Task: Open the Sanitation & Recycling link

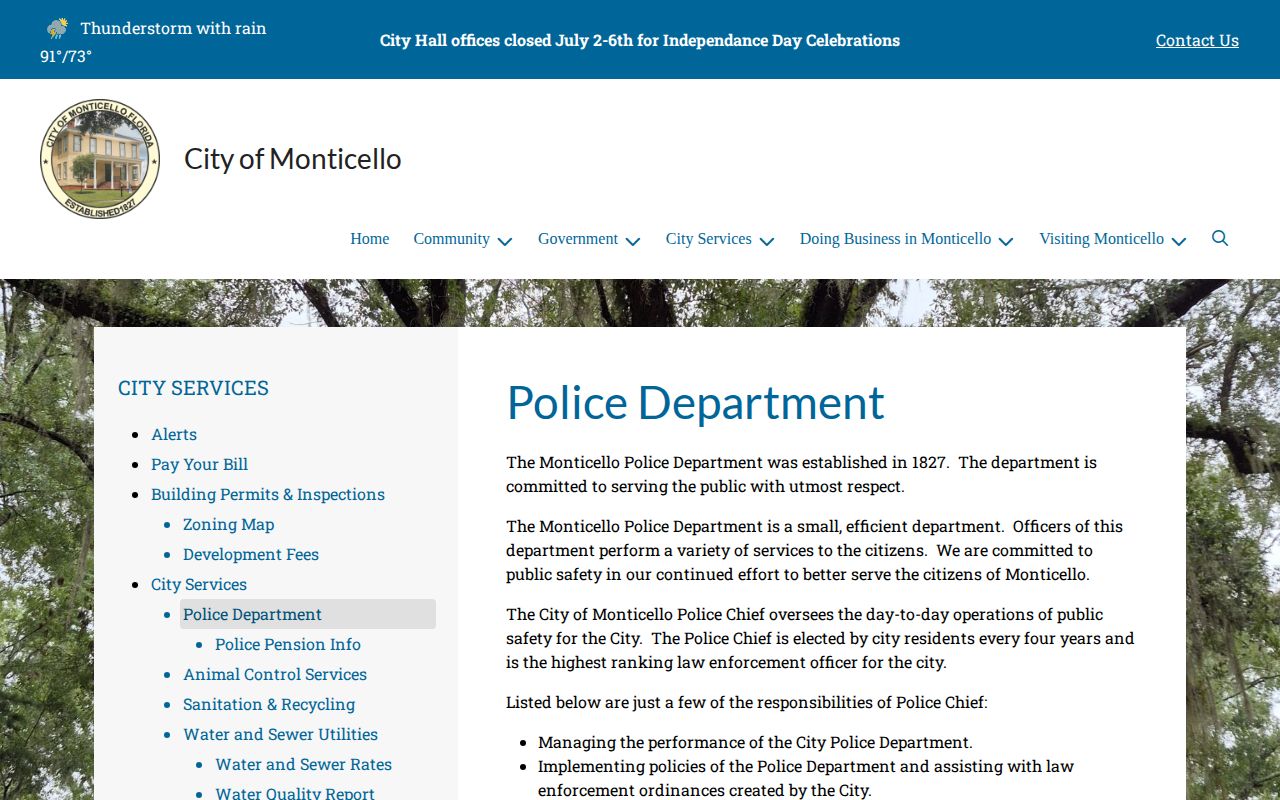Action: tap(269, 704)
